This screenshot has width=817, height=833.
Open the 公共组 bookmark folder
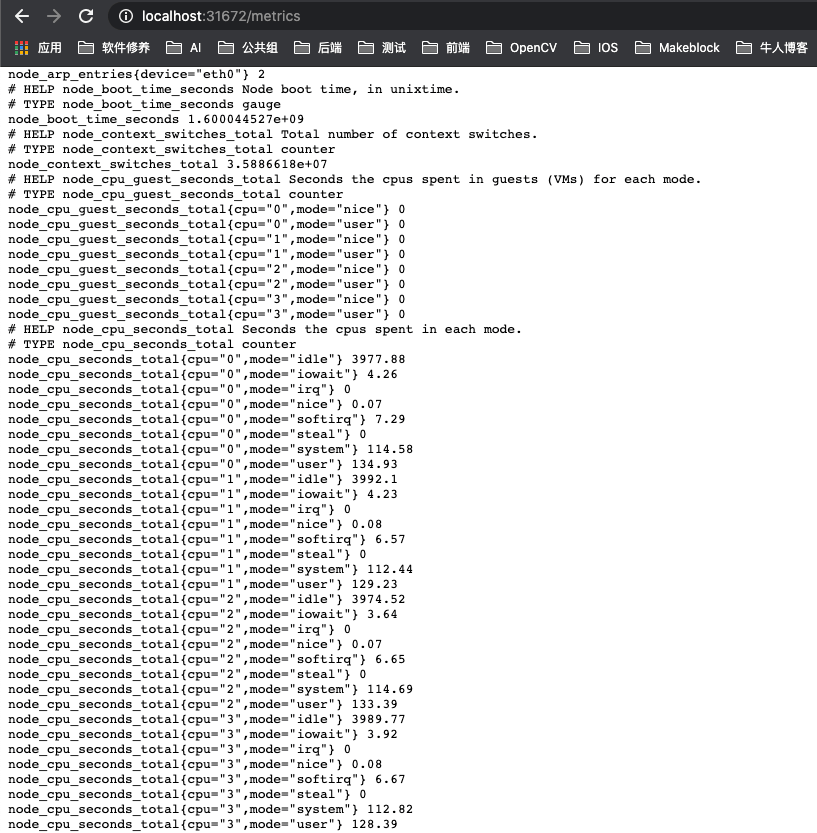(x=248, y=48)
